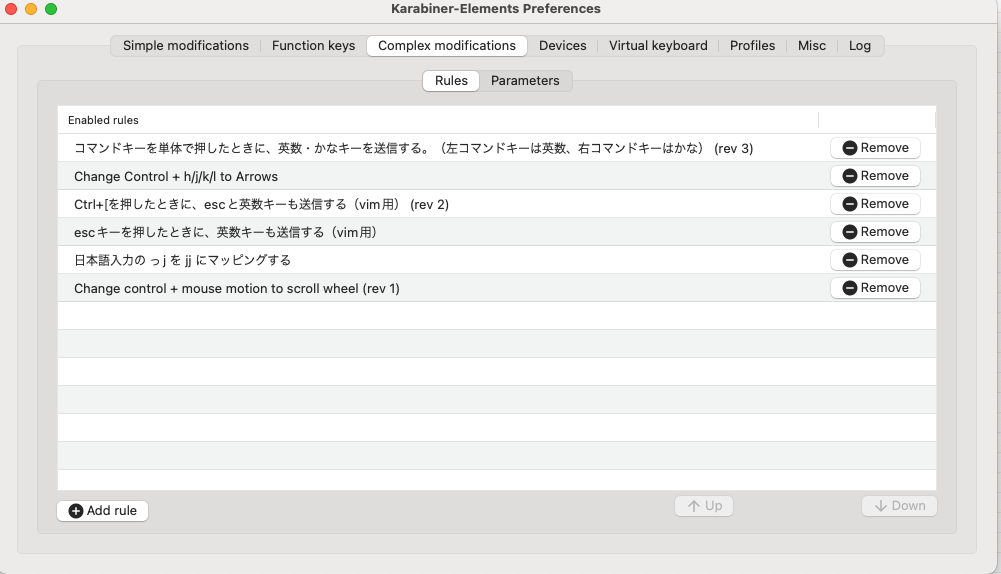Screen dimensions: 1001x574
Task: Remove the control + mouse motion scroll rule
Action: click(875, 288)
